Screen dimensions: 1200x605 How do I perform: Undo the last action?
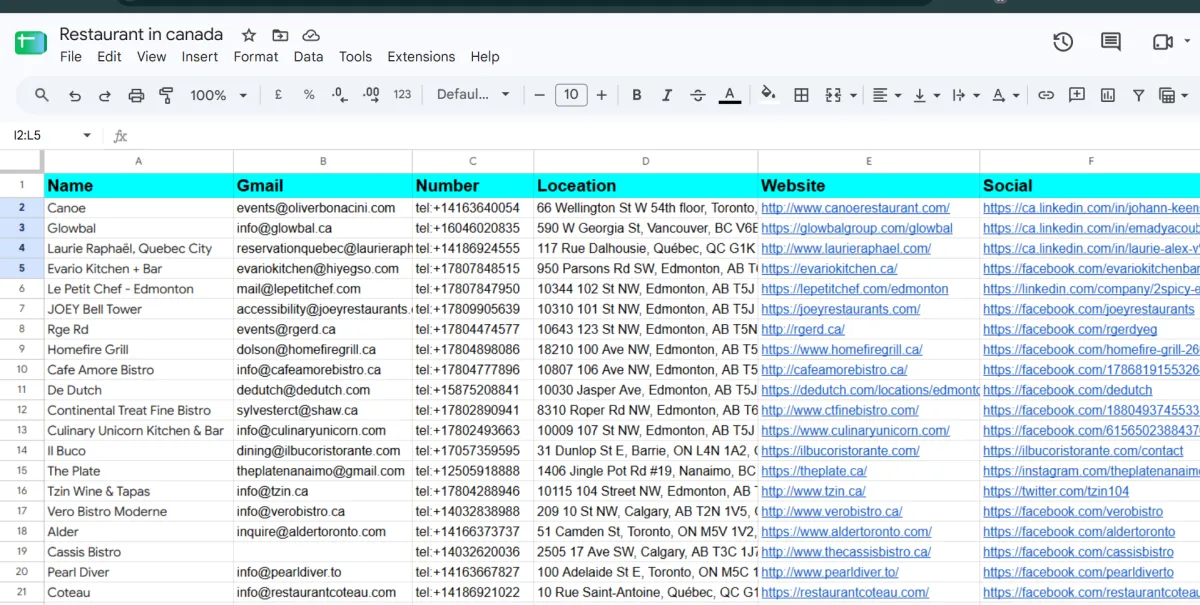tap(75, 95)
